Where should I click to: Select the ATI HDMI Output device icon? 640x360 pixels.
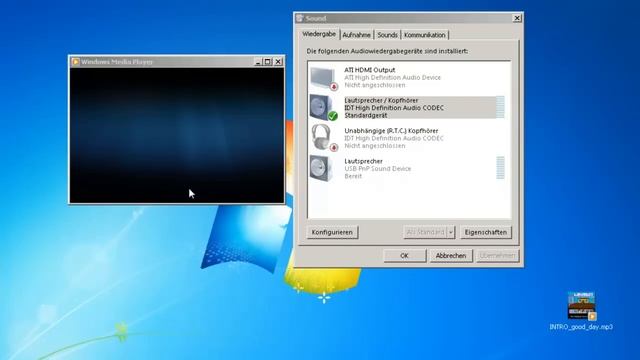click(x=324, y=78)
